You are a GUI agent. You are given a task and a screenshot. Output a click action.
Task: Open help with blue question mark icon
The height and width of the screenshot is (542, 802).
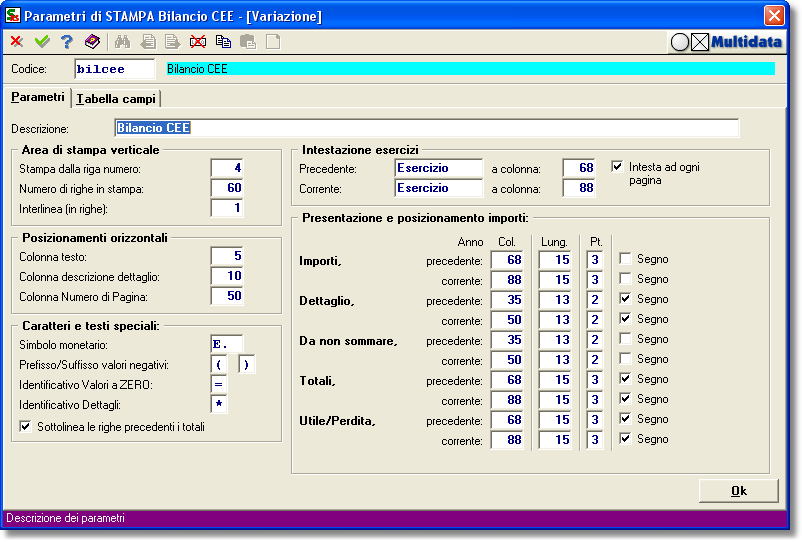(x=66, y=41)
